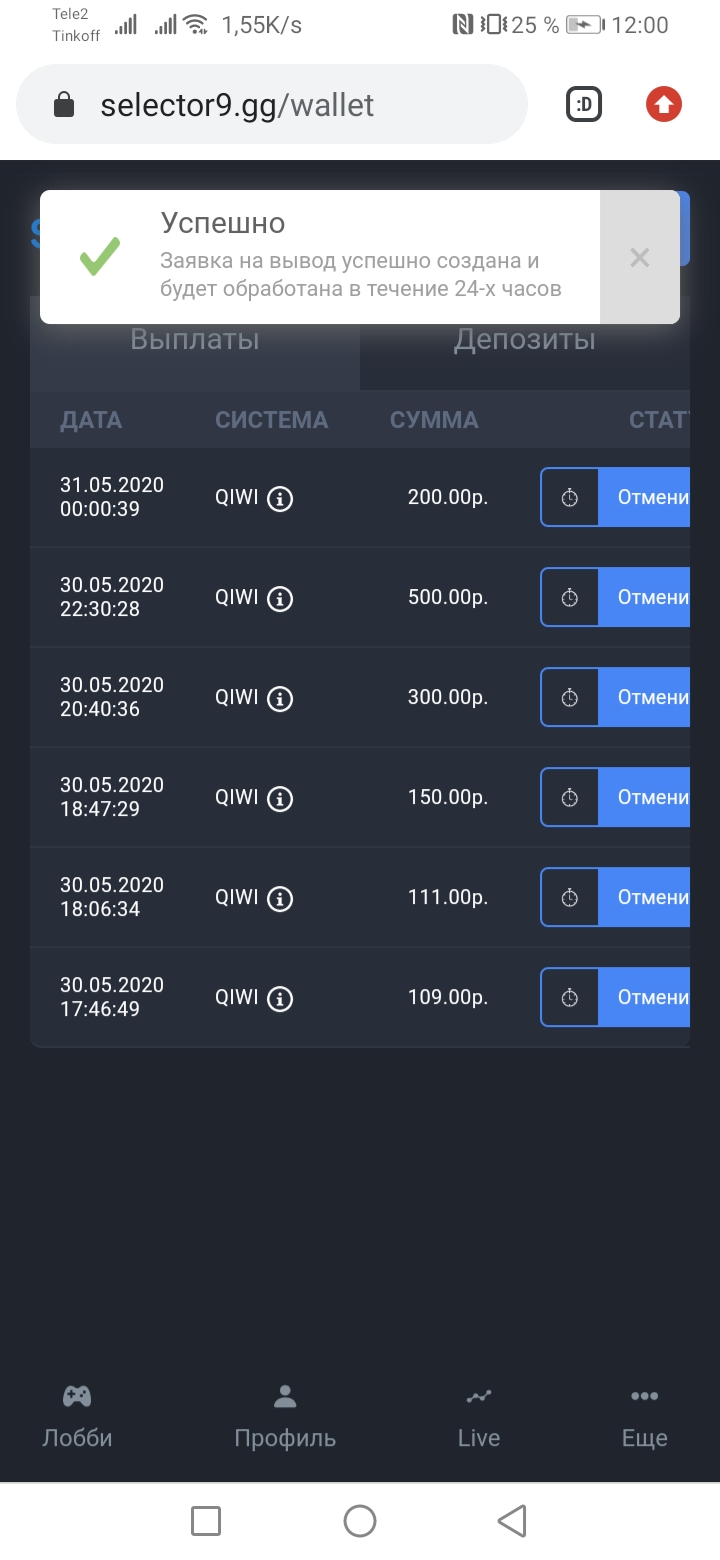Tap info icon next to the 200.00р. QIWI payout

[x=281, y=498]
